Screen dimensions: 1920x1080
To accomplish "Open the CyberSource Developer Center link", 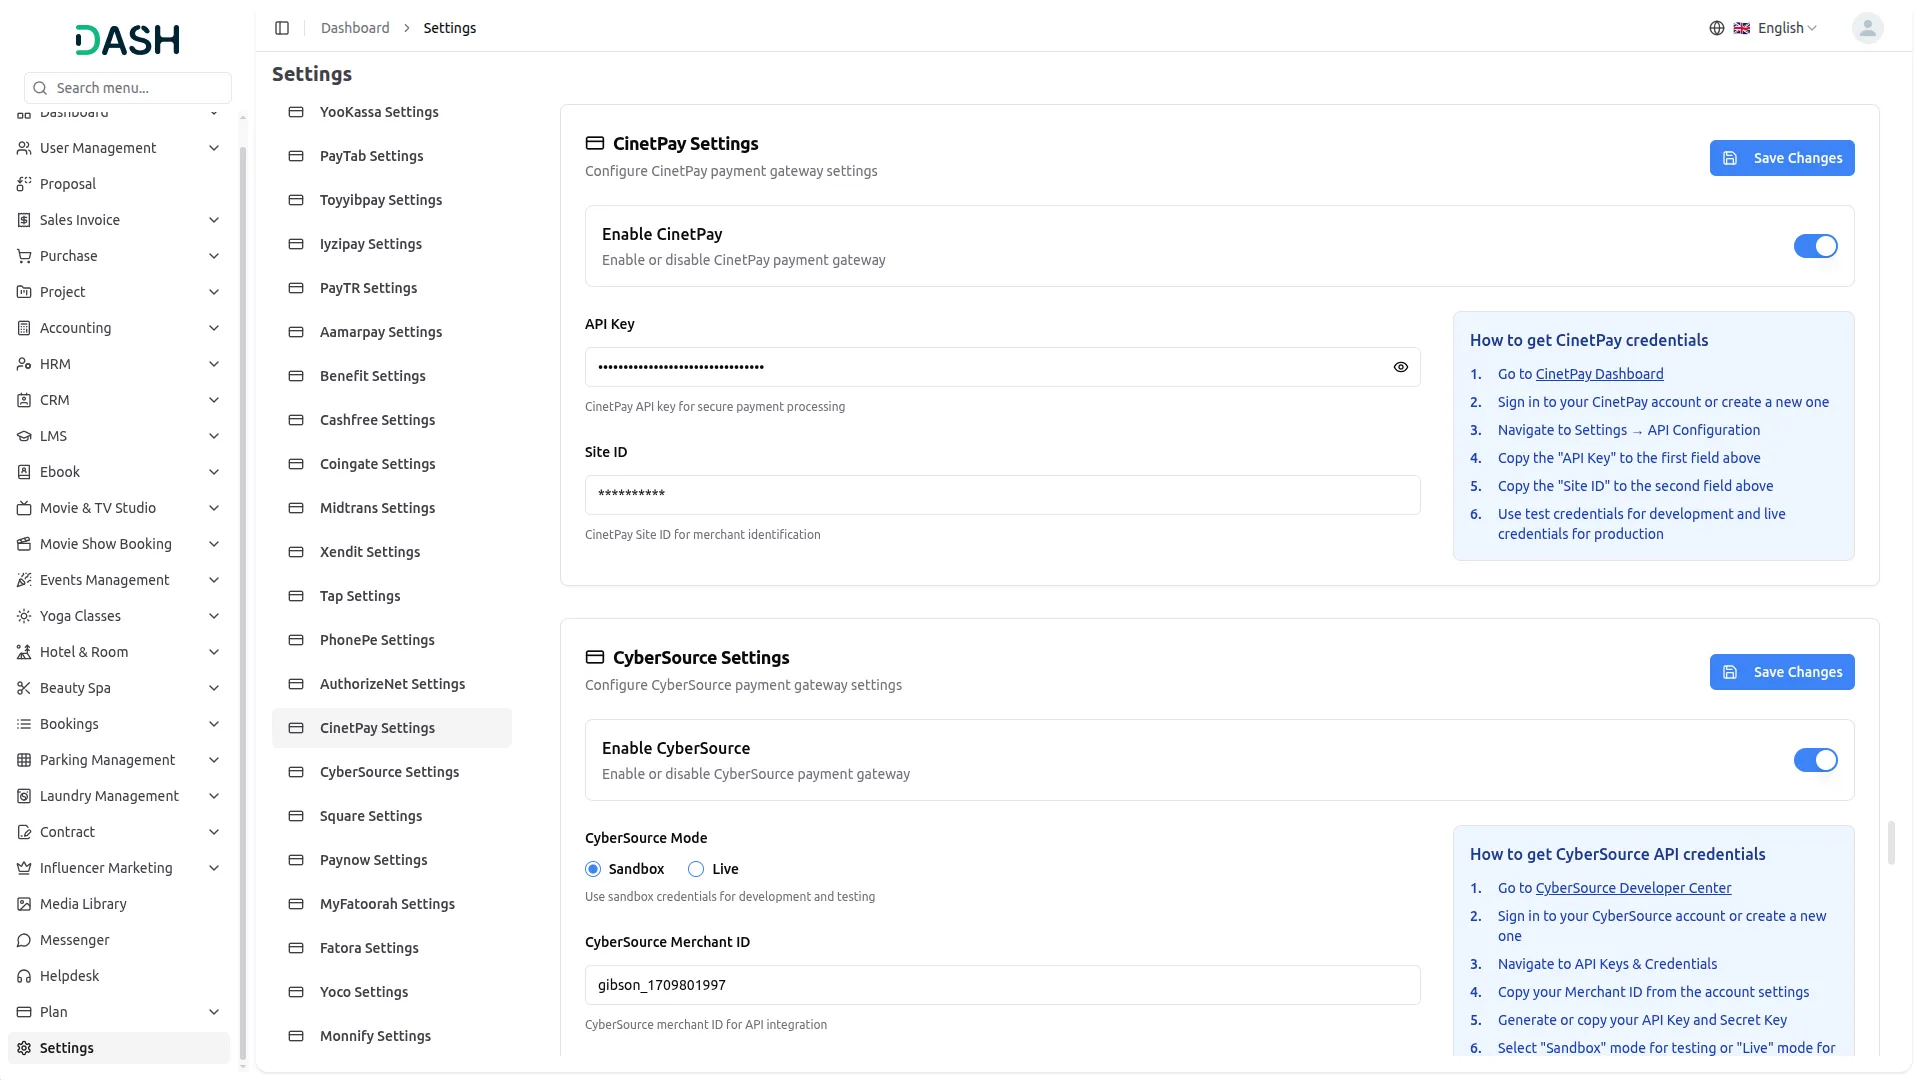I will pos(1633,888).
